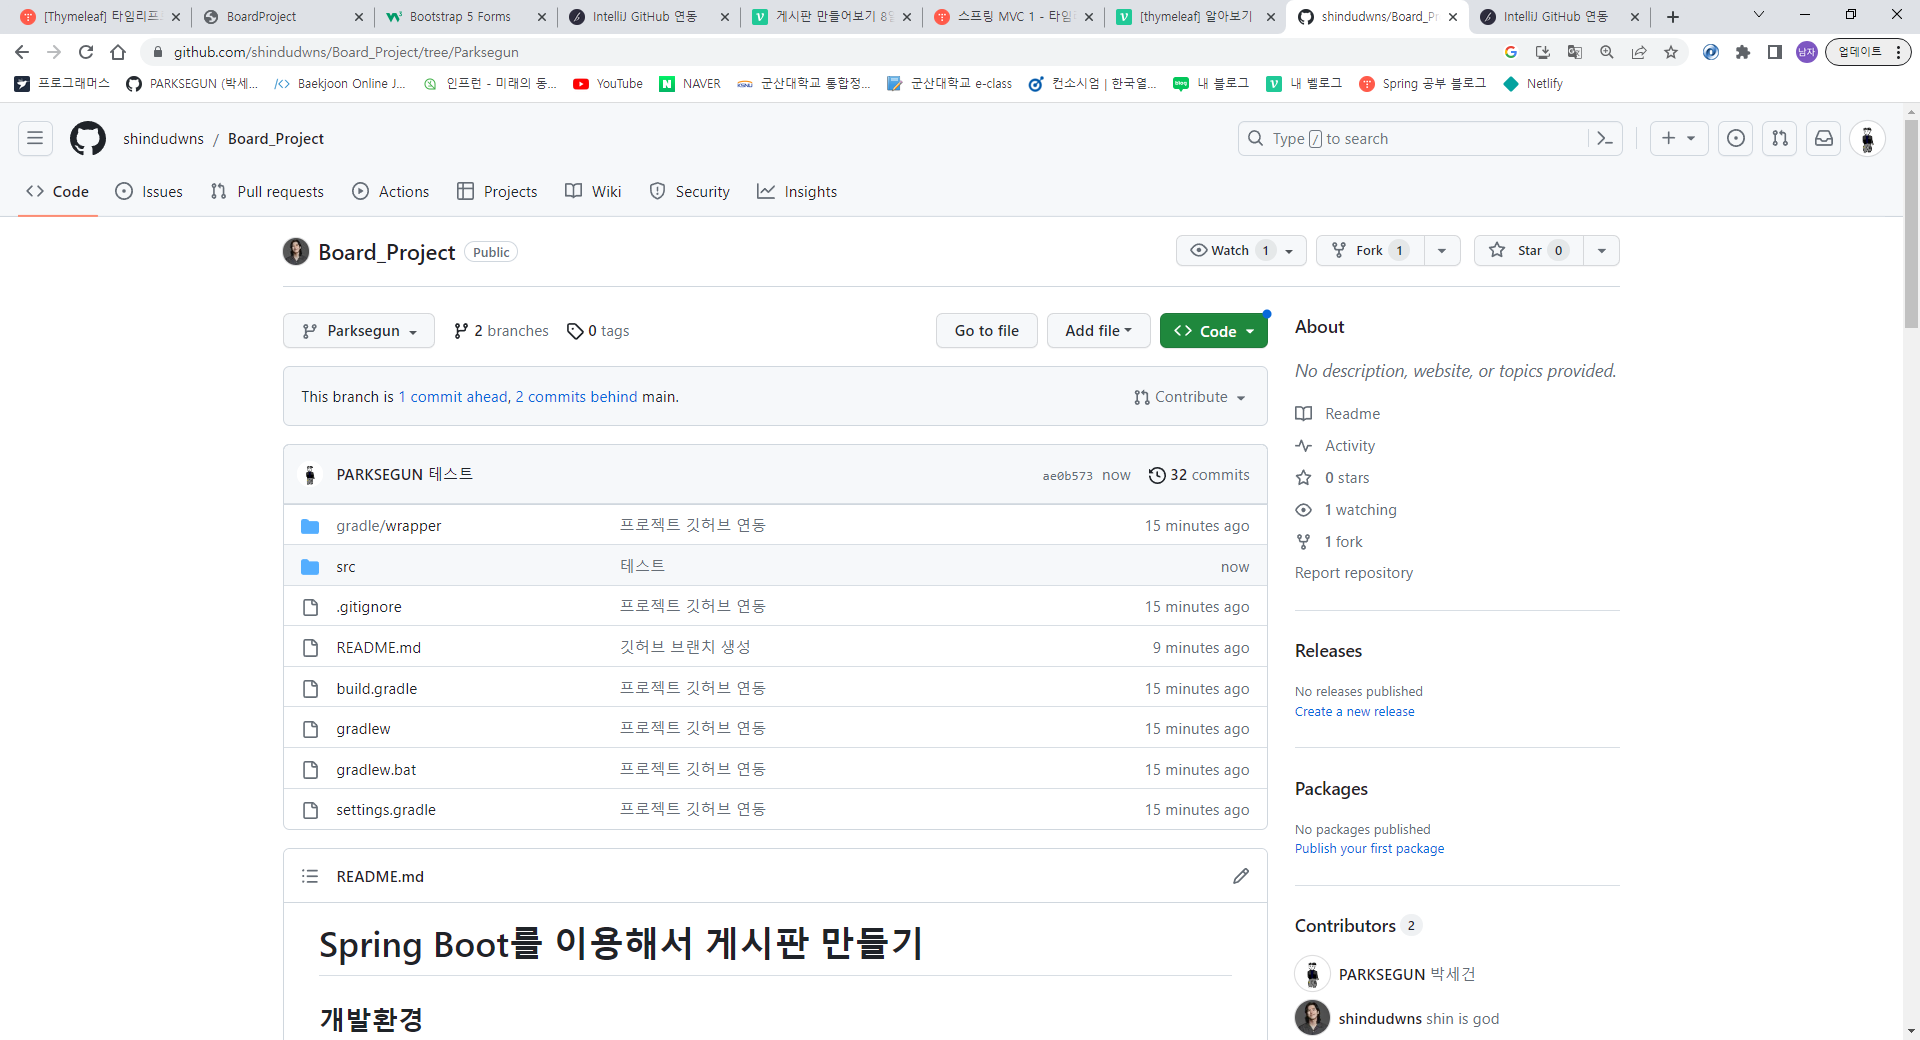Open the zoom magnifier icon in address bar
The height and width of the screenshot is (1040, 1920).
pos(1607,52)
